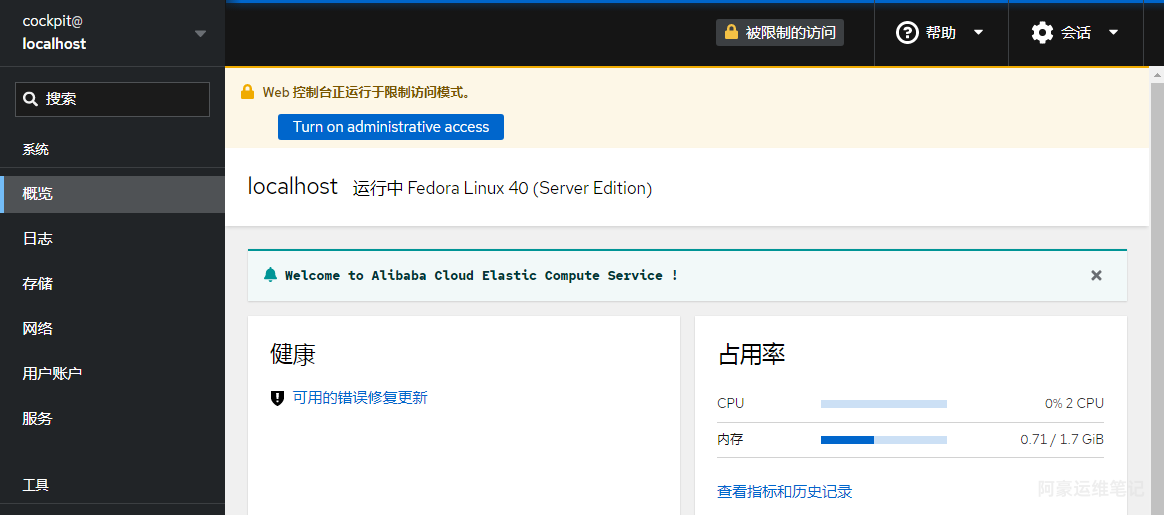Dismiss the Alibaba Cloud welcome message
This screenshot has height=515, width=1164.
pos(1096,275)
